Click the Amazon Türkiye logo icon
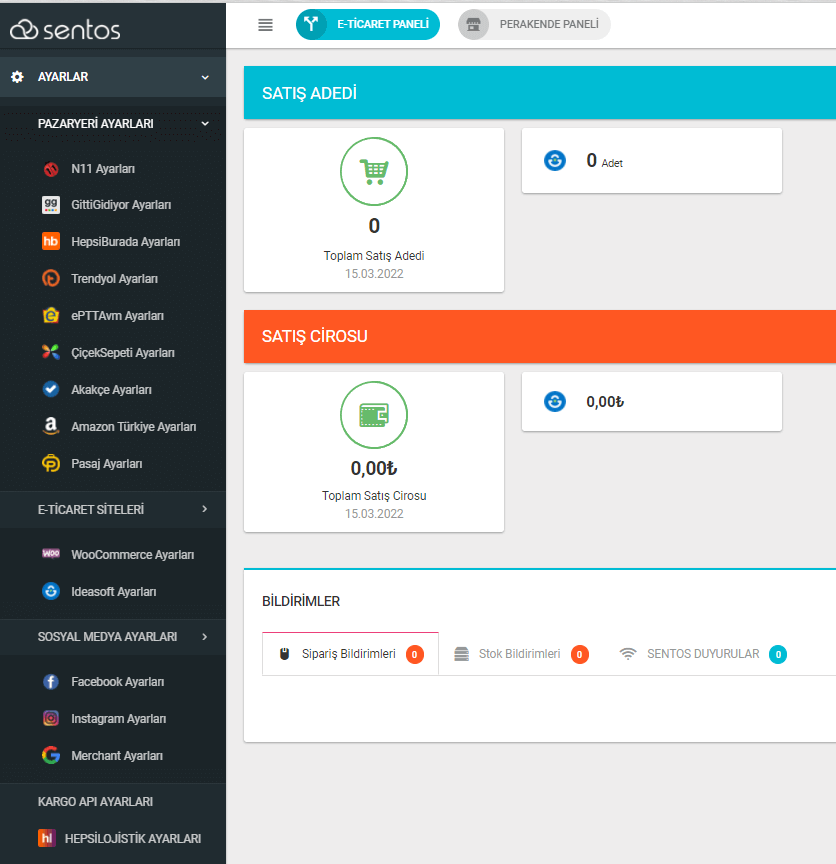The height and width of the screenshot is (864, 836). tap(51, 426)
